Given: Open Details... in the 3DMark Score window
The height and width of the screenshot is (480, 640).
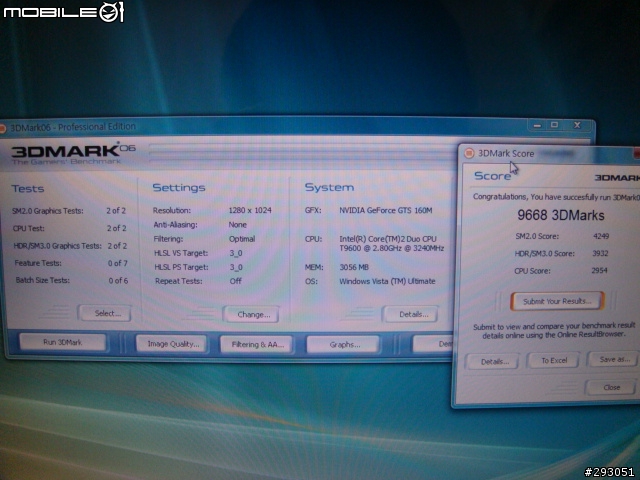Looking at the screenshot, I should point(493,361).
